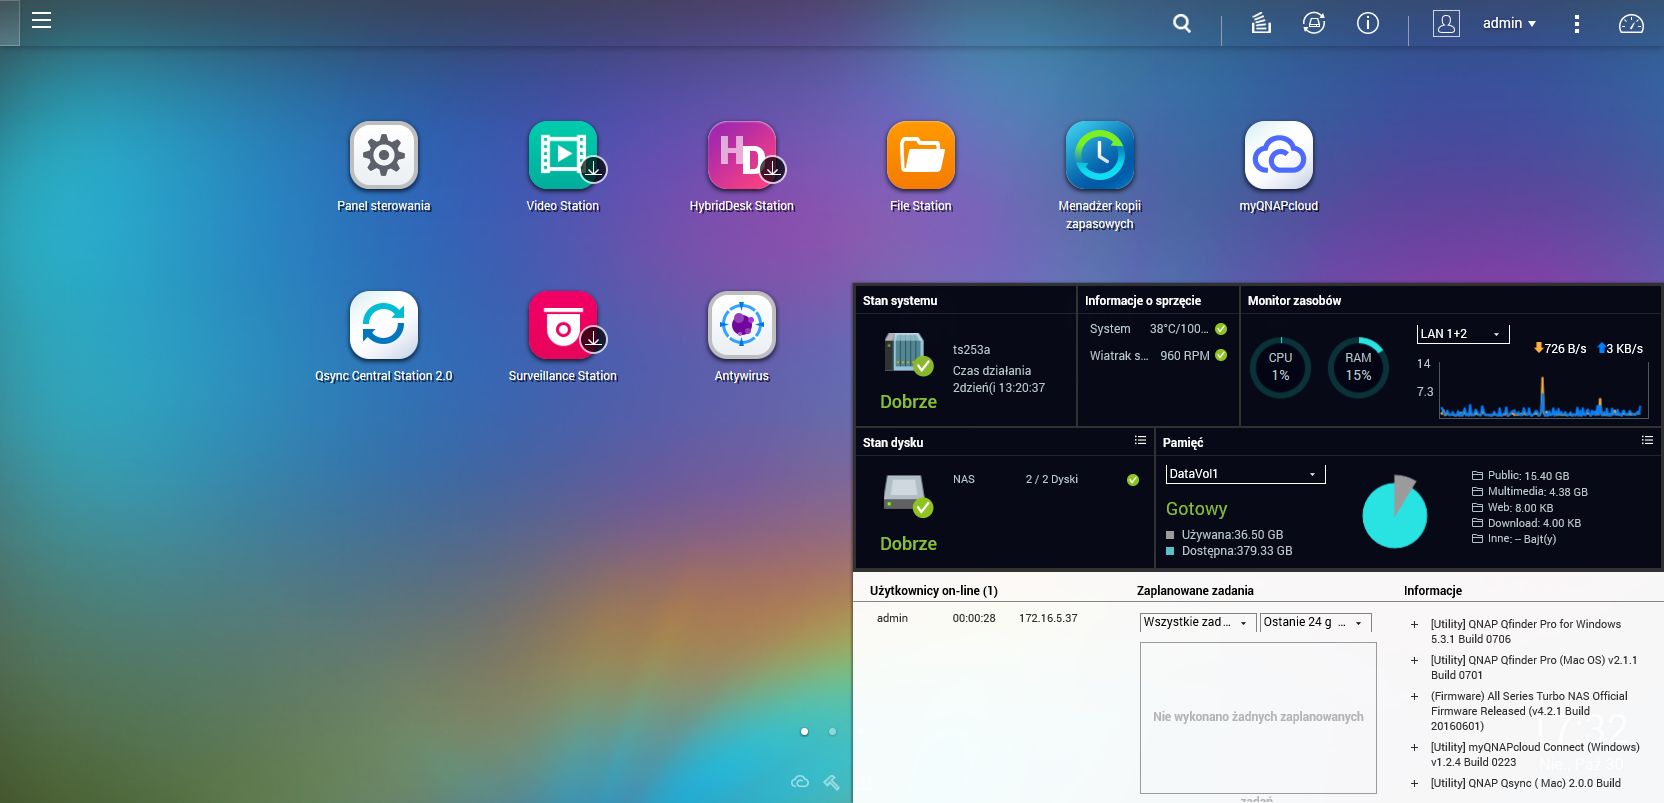
Task: Click the disk status drive icon
Action: point(907,496)
